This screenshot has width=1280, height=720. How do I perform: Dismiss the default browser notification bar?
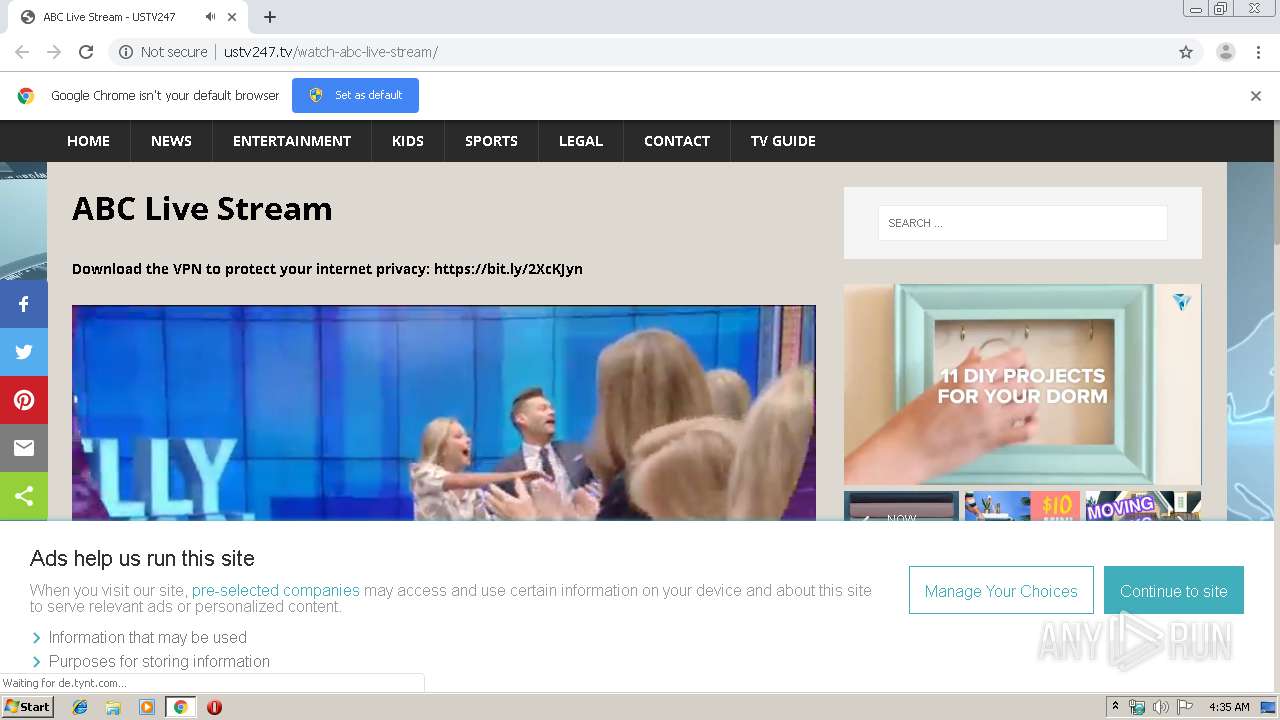[x=1255, y=96]
